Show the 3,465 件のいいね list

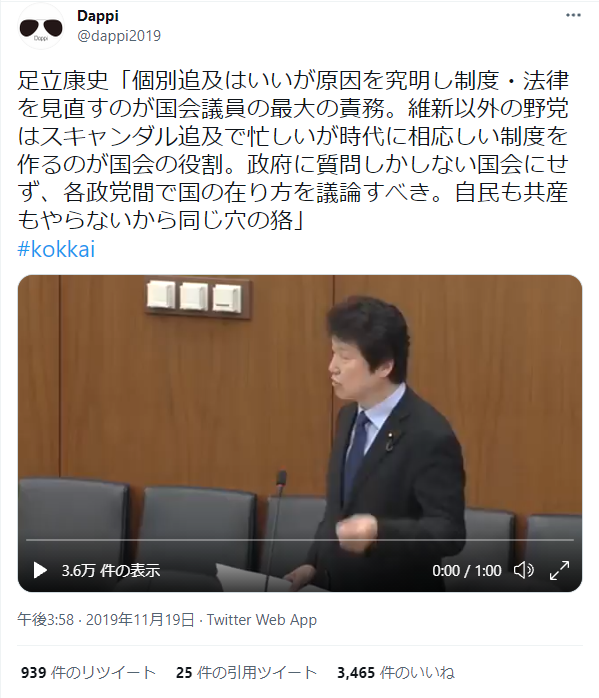pyautogui.click(x=396, y=672)
